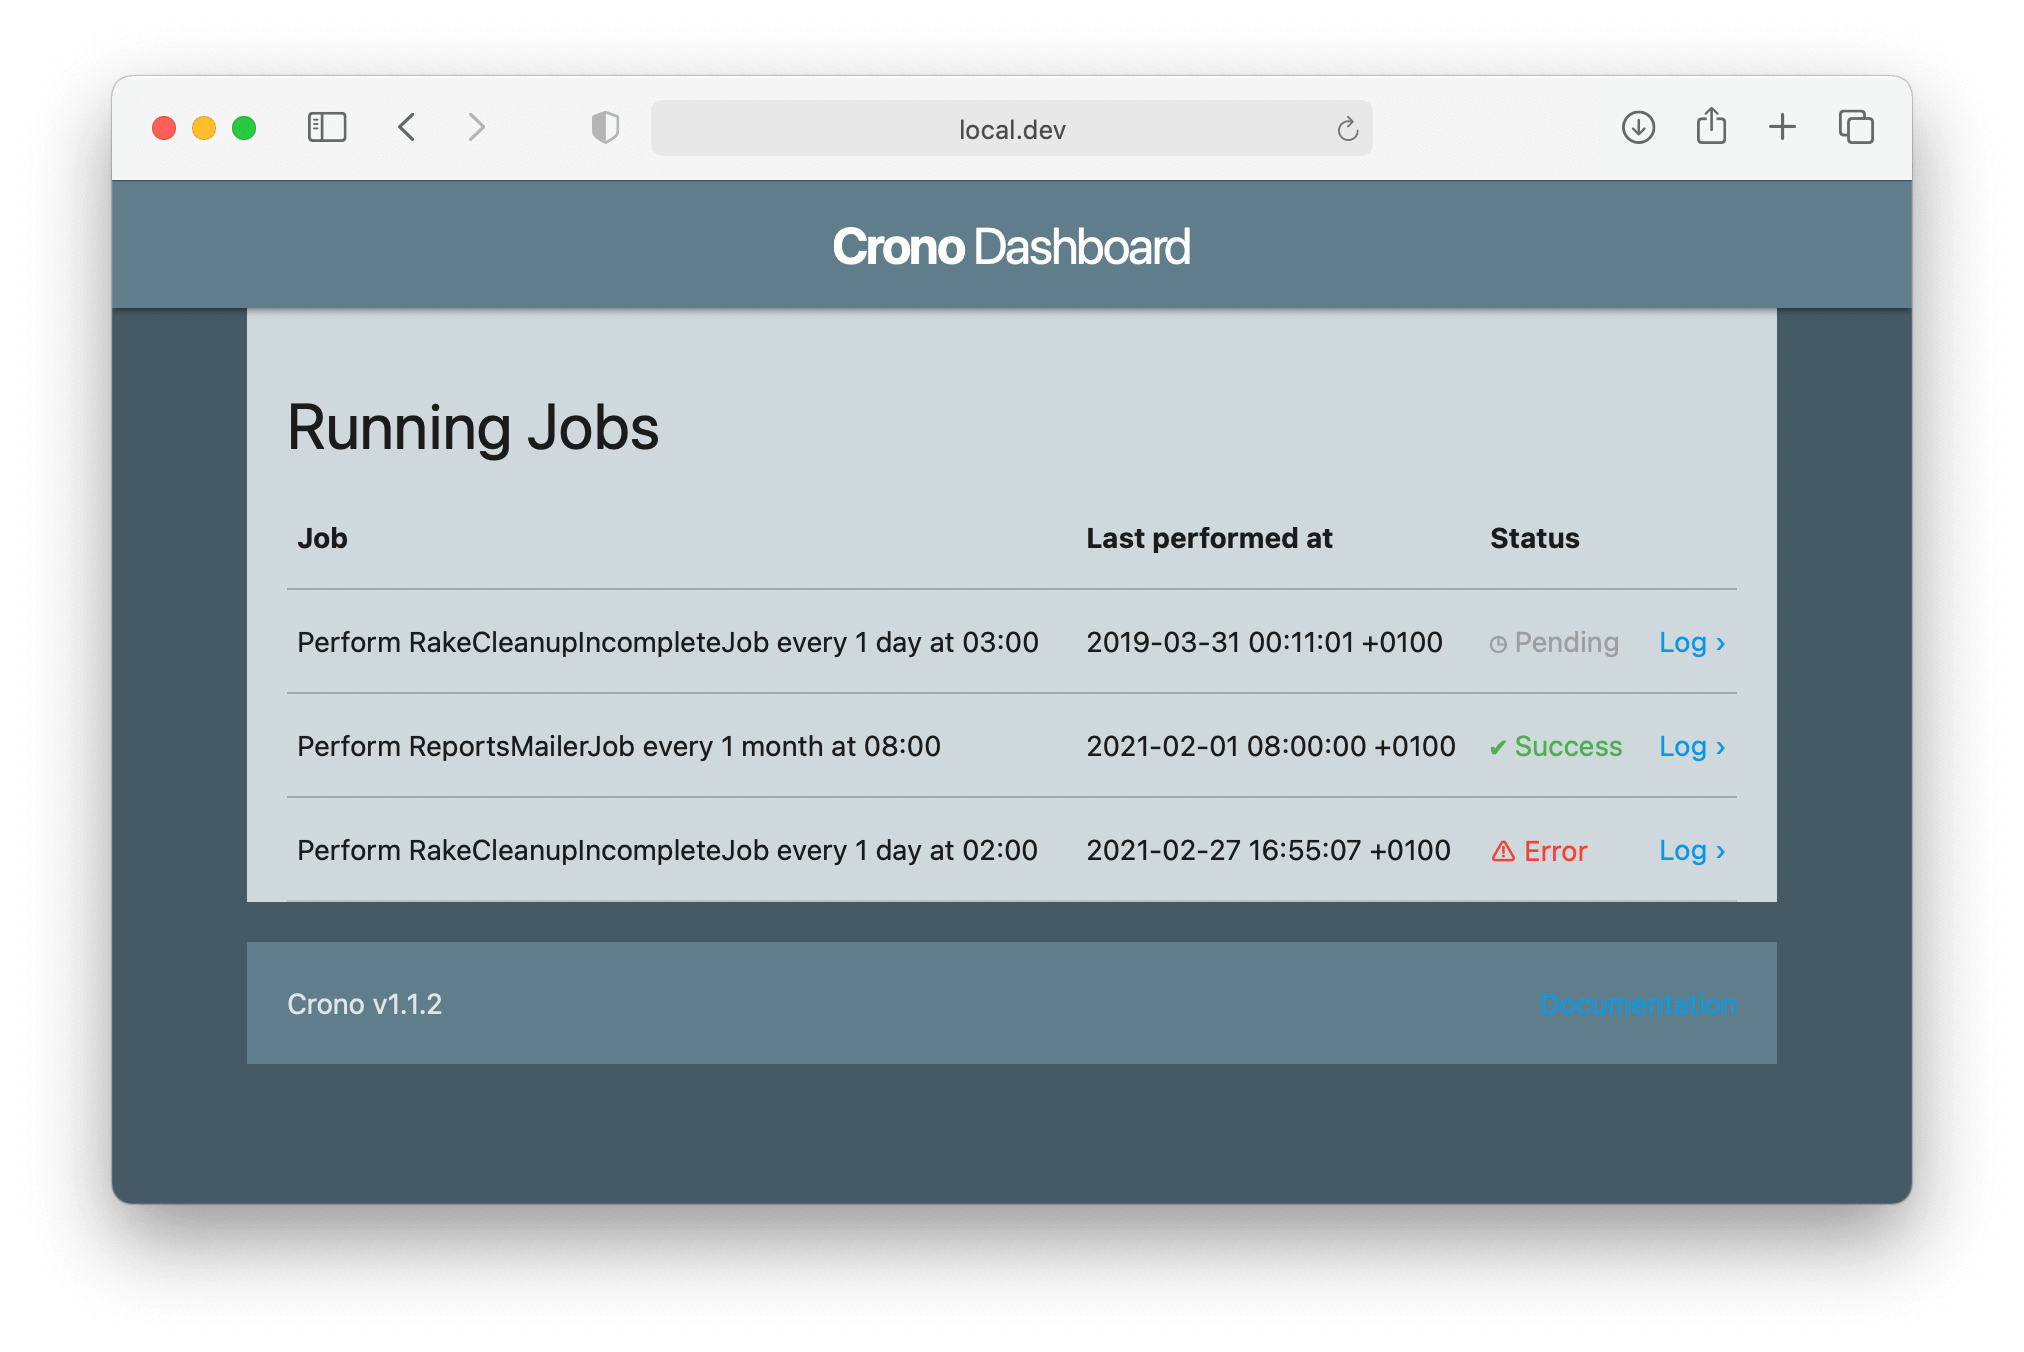Select 'Perform ReportsMailerJob every 1 month at 08:00'
The height and width of the screenshot is (1352, 2024).
click(x=619, y=747)
